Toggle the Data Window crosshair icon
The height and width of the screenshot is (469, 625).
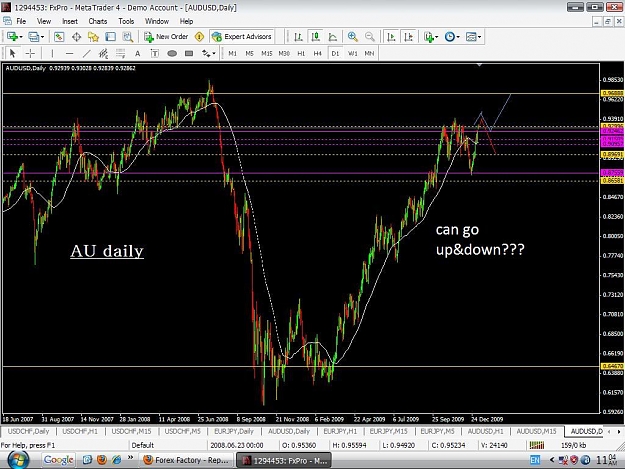click(x=76, y=37)
